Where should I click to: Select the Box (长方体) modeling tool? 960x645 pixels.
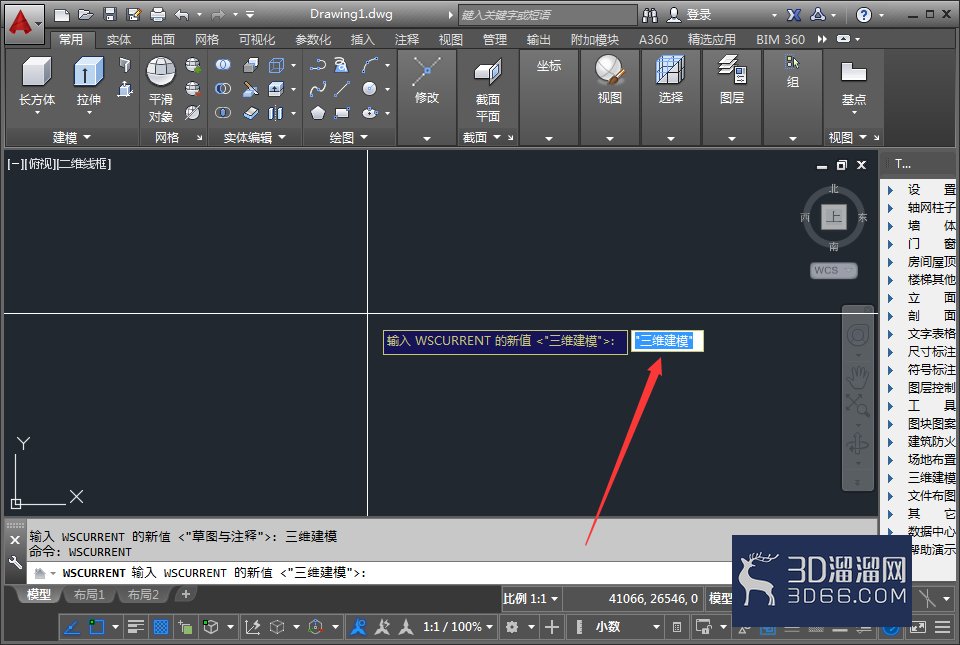37,81
